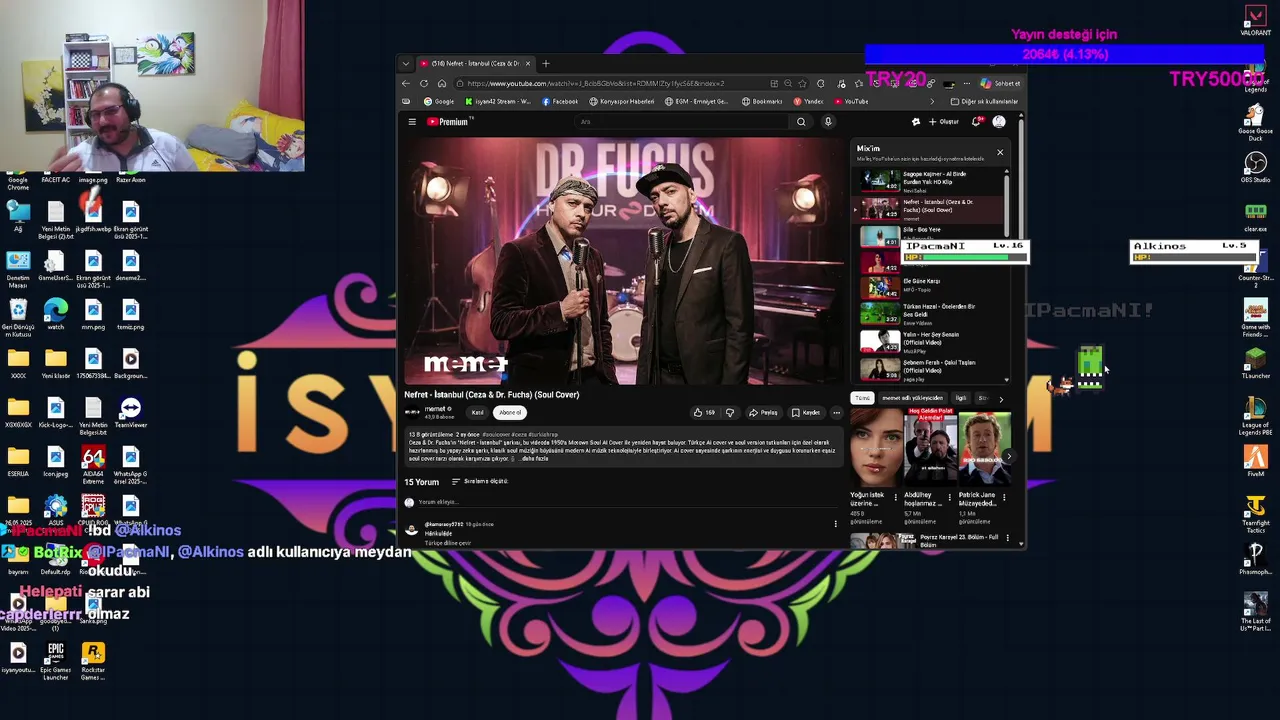Screen dimensions: 1280x720
Task: Open Rockstar Games desktop shortcut
Action: [93, 662]
